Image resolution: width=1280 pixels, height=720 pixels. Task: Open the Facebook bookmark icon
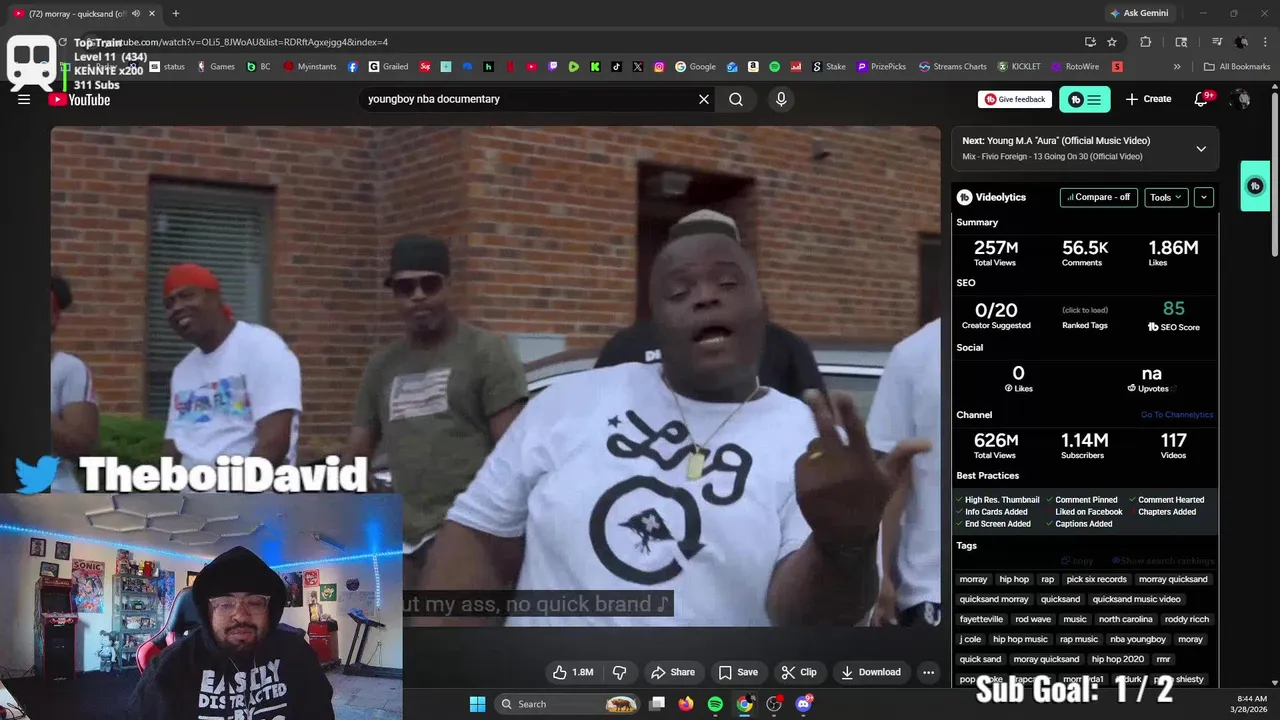point(353,67)
